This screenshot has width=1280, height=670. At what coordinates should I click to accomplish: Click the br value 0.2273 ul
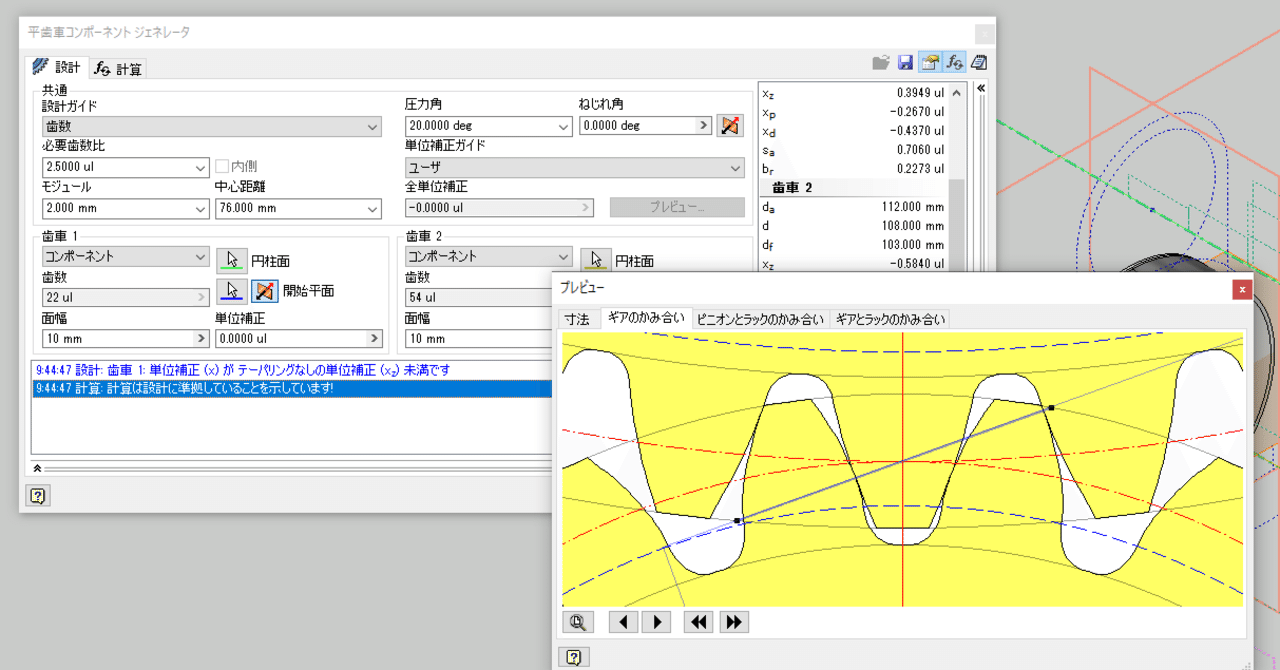[920, 168]
